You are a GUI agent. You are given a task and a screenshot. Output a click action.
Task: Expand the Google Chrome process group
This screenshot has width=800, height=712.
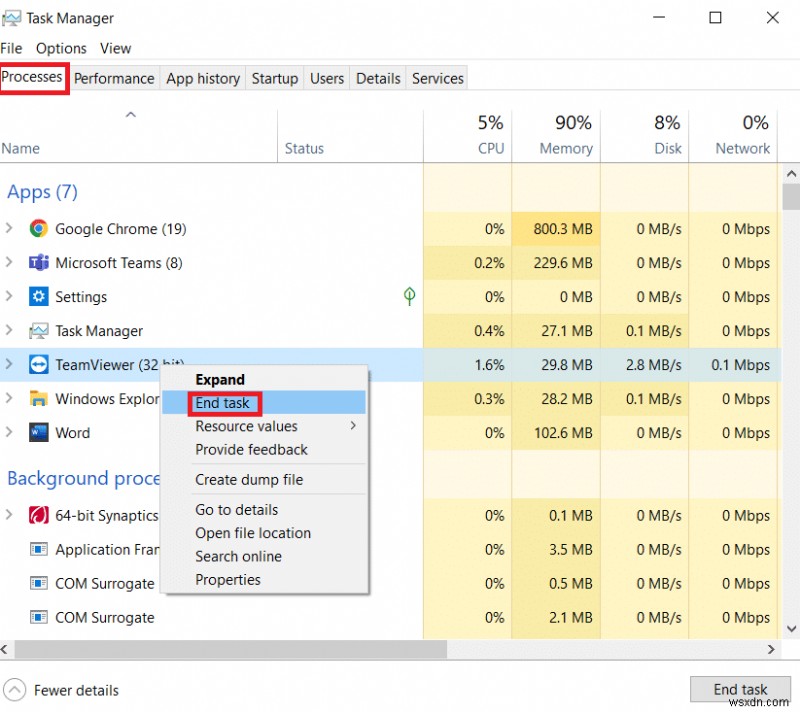click(10, 228)
